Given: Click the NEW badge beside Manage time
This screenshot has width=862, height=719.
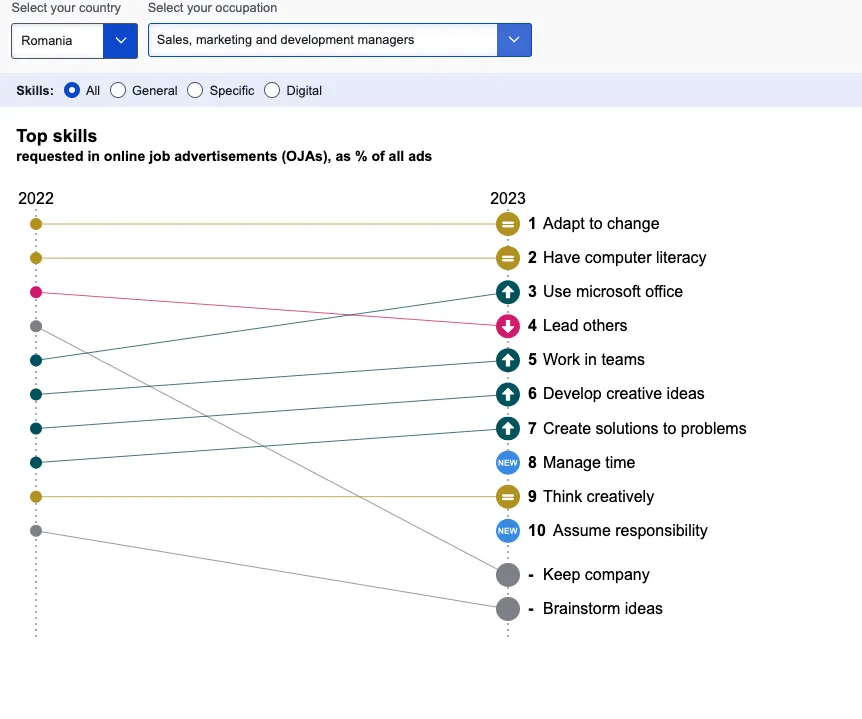Looking at the screenshot, I should (x=508, y=463).
